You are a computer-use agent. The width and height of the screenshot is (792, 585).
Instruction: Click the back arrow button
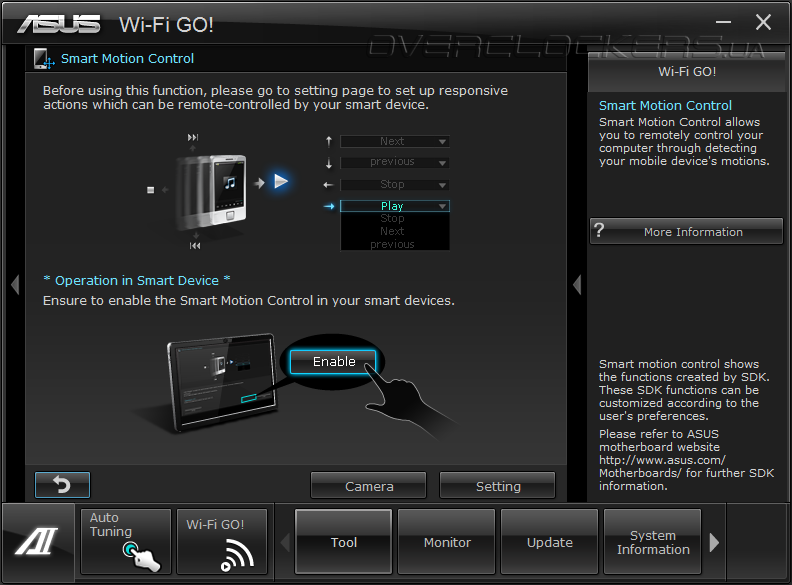coord(63,485)
